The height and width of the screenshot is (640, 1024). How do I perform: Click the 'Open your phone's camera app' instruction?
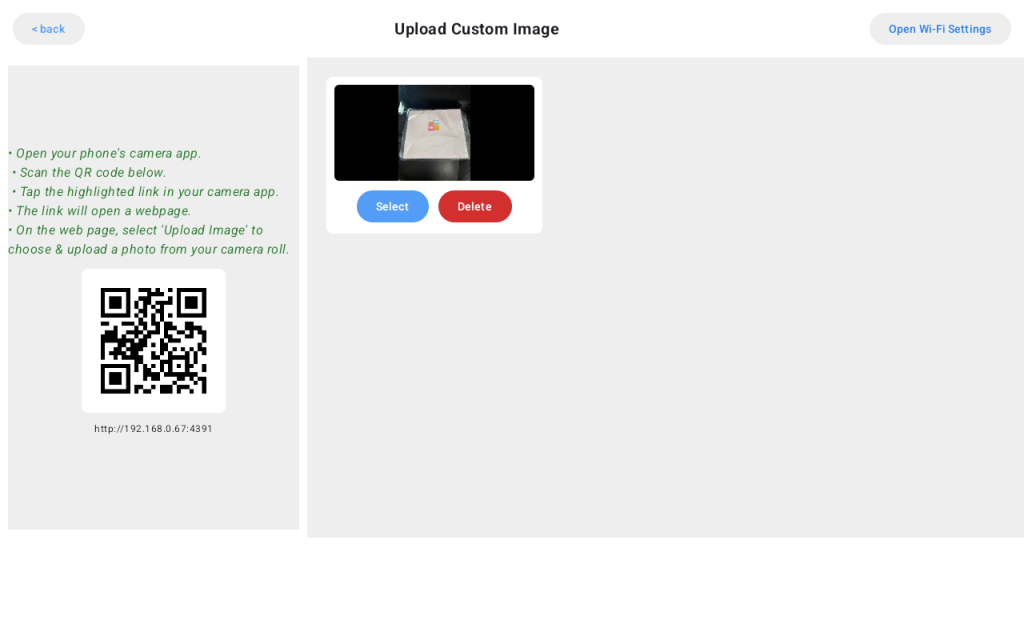(105, 153)
